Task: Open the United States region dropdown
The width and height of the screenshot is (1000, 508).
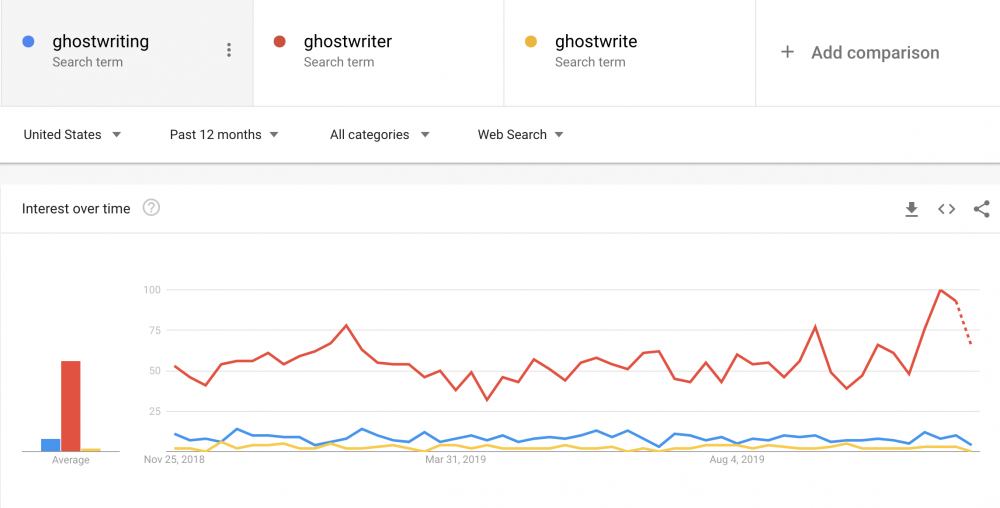Action: [x=72, y=135]
